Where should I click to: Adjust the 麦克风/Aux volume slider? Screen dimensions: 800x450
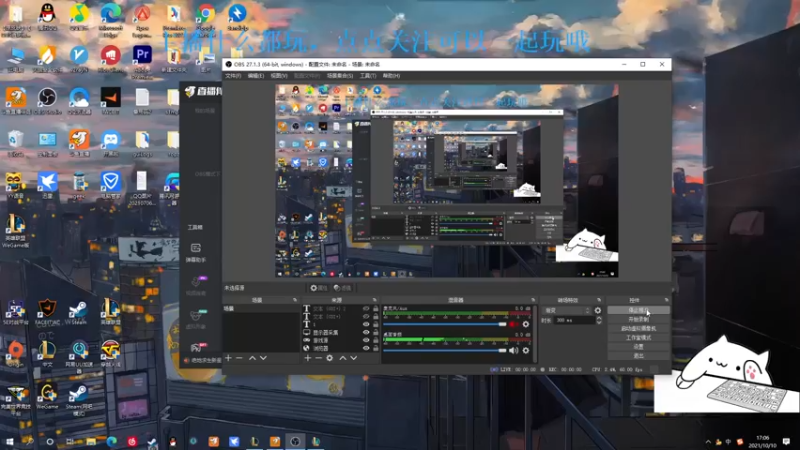point(444,324)
